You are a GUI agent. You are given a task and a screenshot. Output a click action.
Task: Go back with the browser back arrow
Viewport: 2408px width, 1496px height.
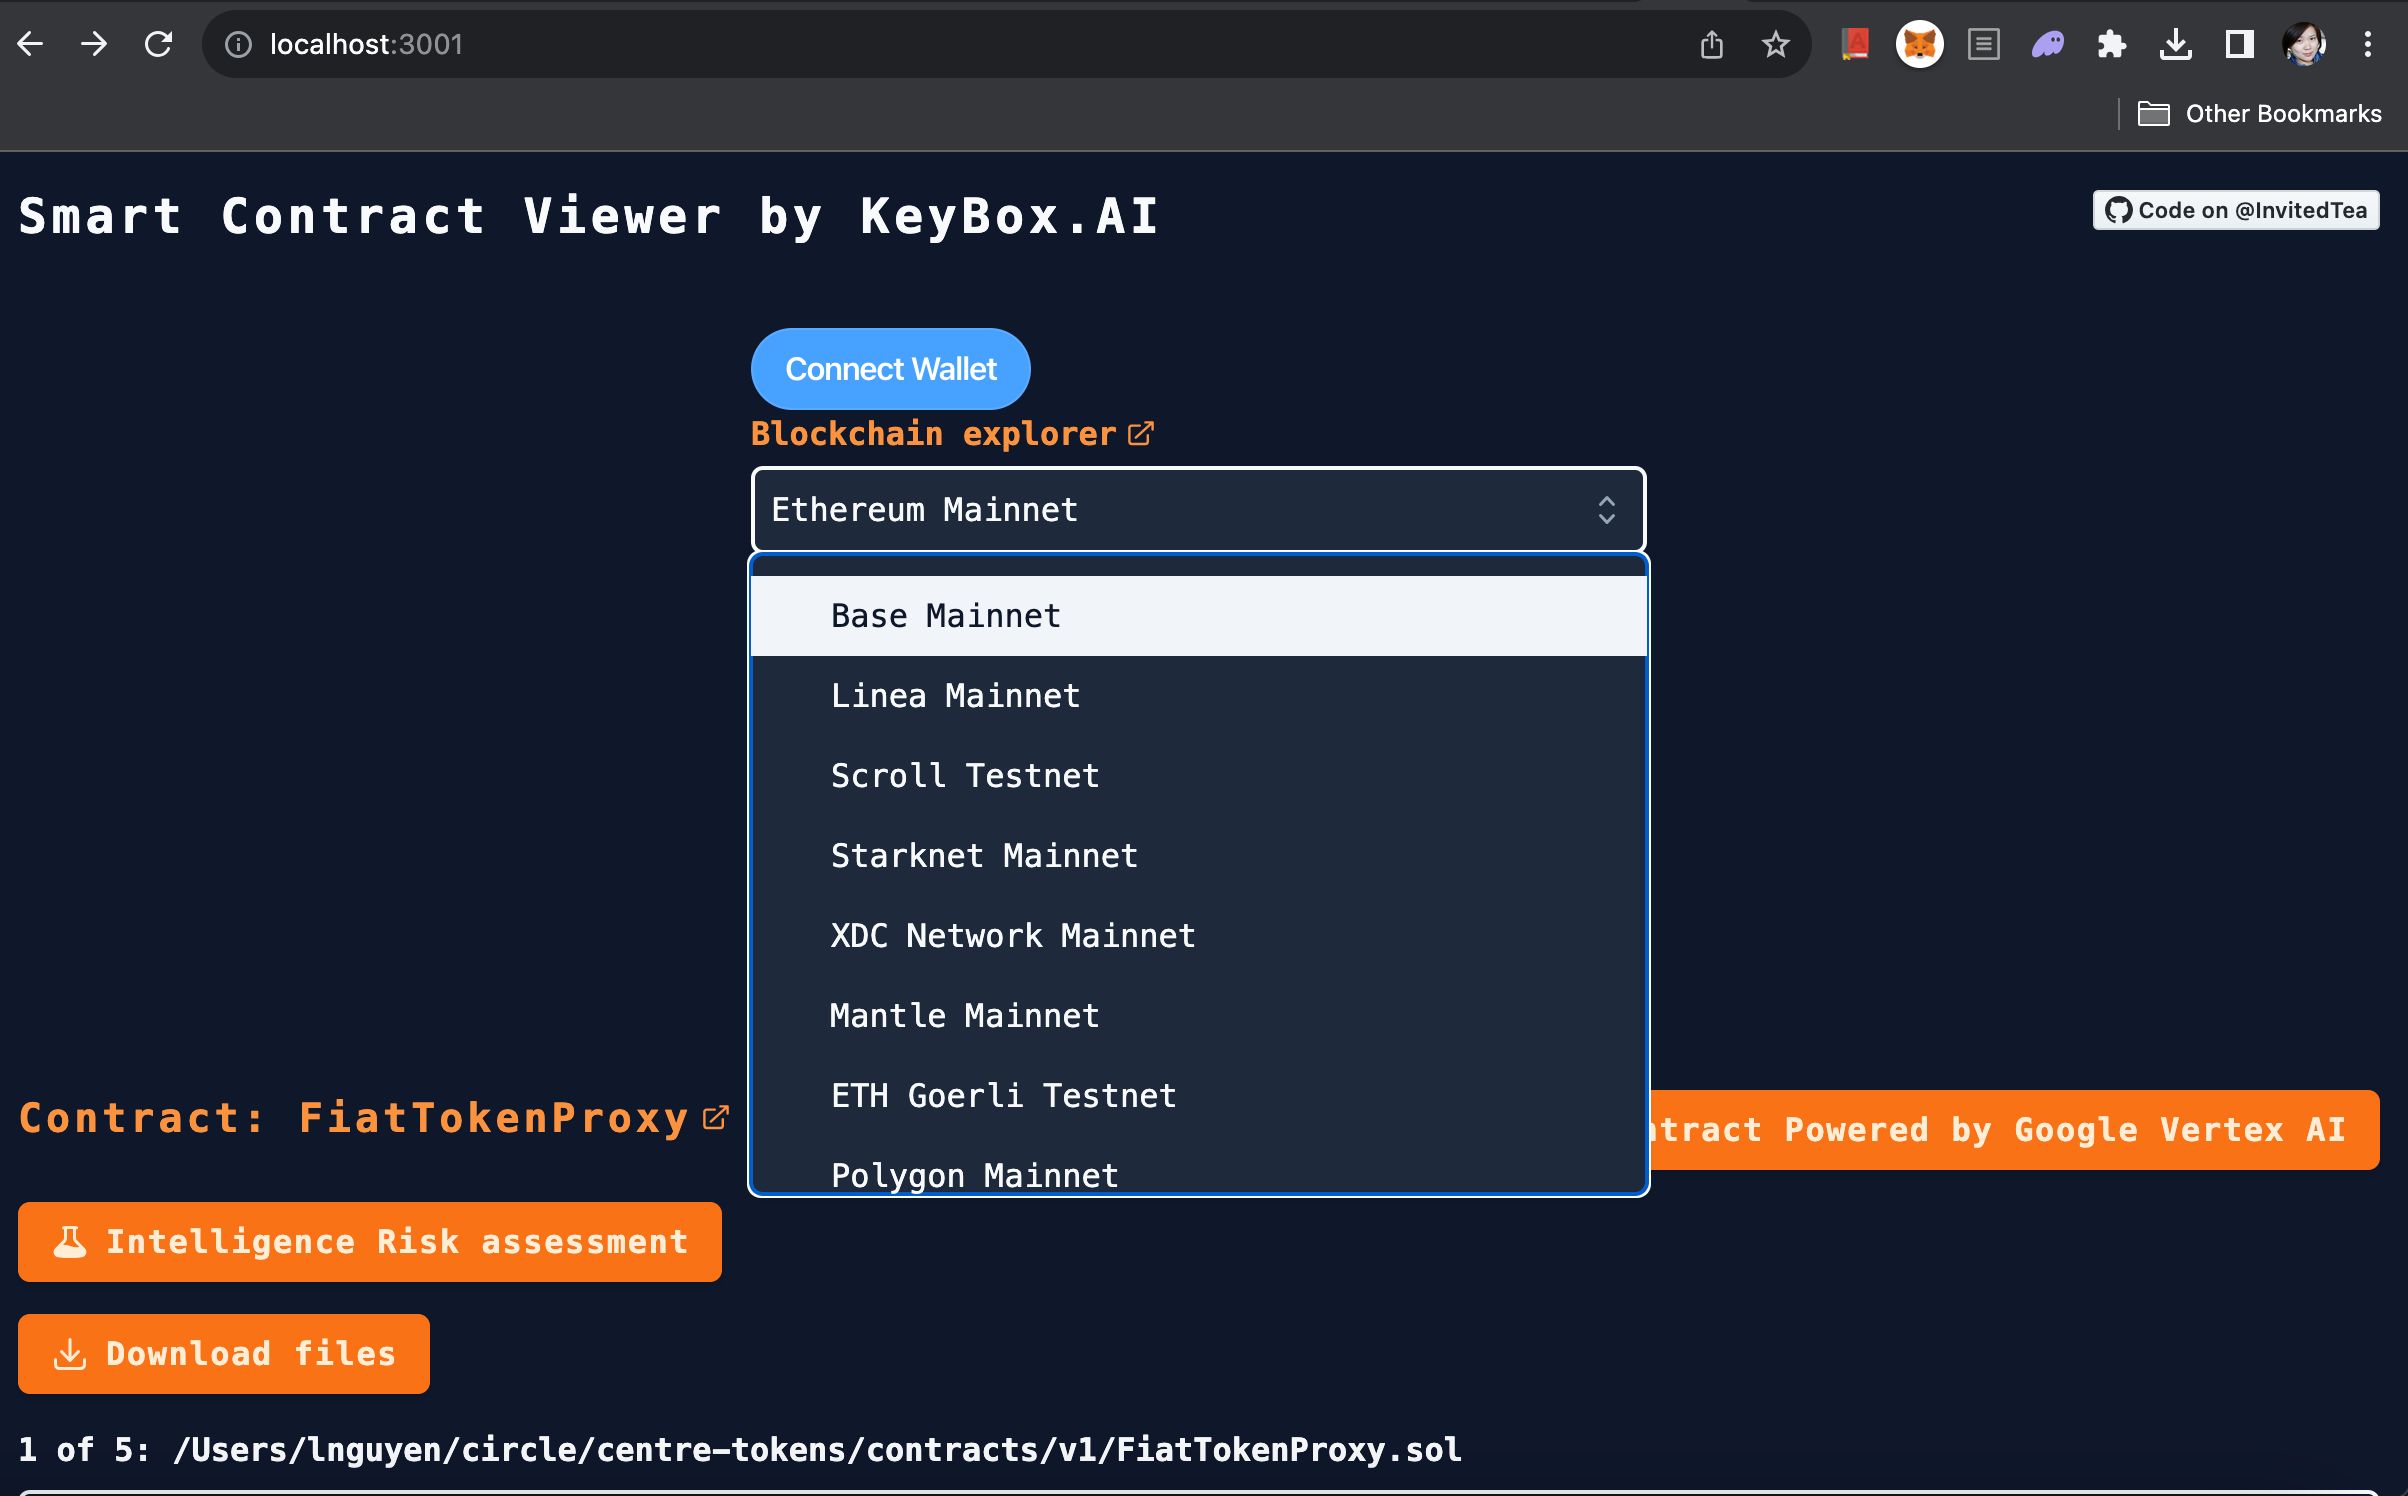(31, 44)
